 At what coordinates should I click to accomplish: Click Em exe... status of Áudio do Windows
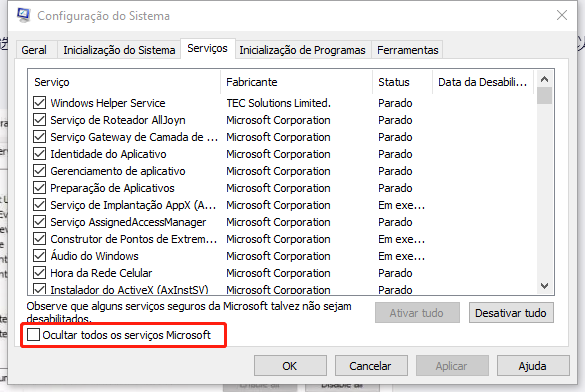tap(401, 256)
